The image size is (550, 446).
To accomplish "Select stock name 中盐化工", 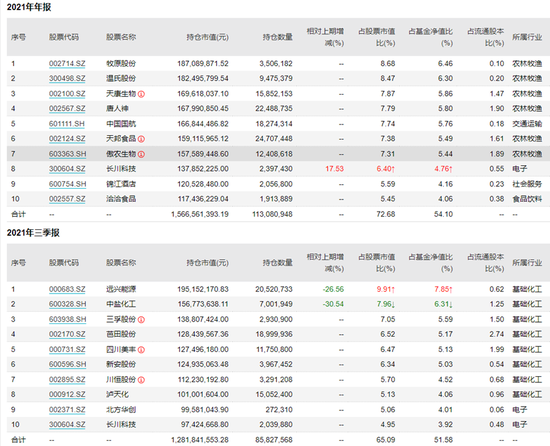I will (121, 304).
